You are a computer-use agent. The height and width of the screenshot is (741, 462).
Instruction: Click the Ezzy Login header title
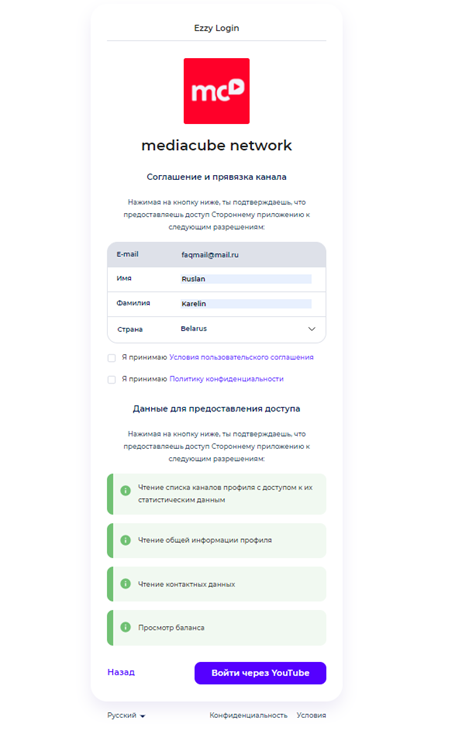pos(216,28)
